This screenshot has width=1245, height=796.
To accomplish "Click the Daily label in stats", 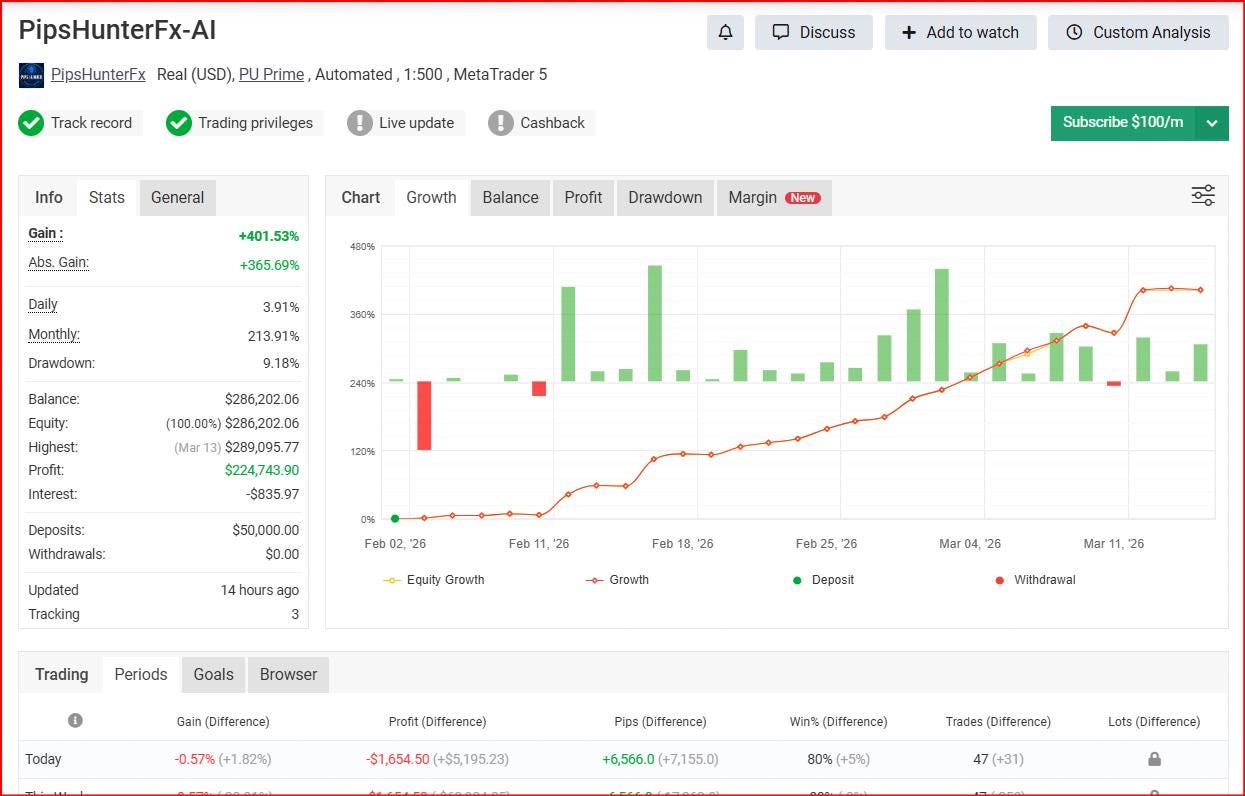I will (x=43, y=304).
